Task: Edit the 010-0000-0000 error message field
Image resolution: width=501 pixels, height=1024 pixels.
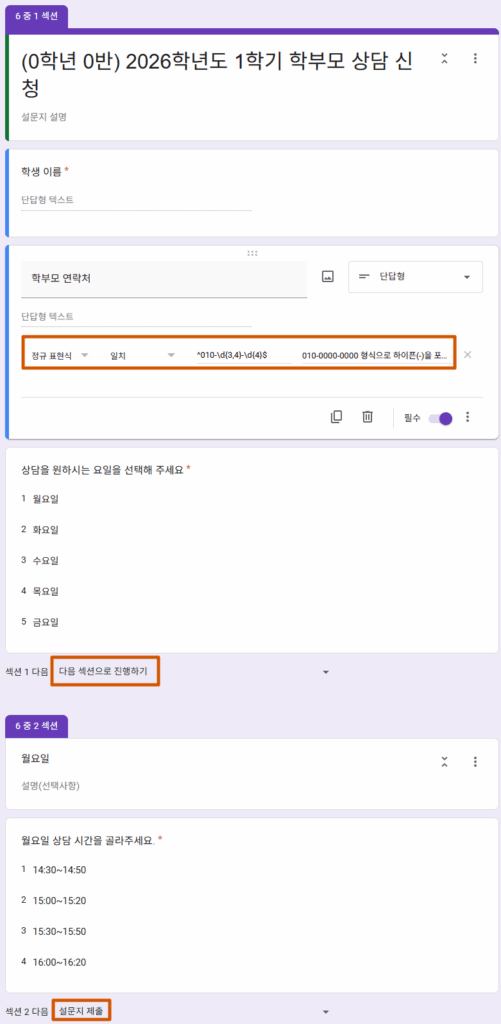Action: tap(376, 355)
